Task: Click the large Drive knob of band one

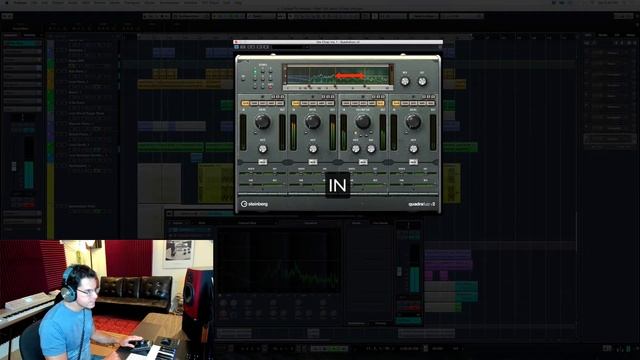Action: 262,121
